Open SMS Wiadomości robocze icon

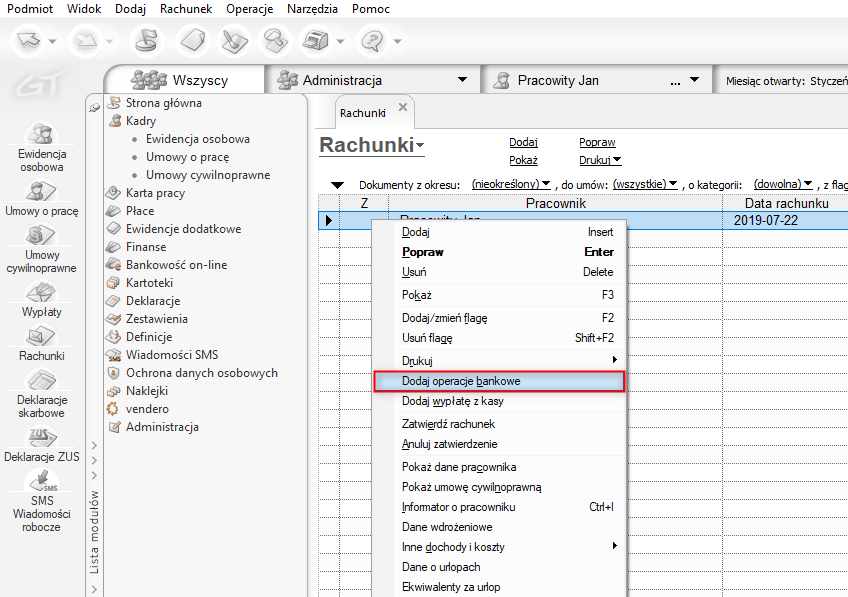(x=41, y=481)
